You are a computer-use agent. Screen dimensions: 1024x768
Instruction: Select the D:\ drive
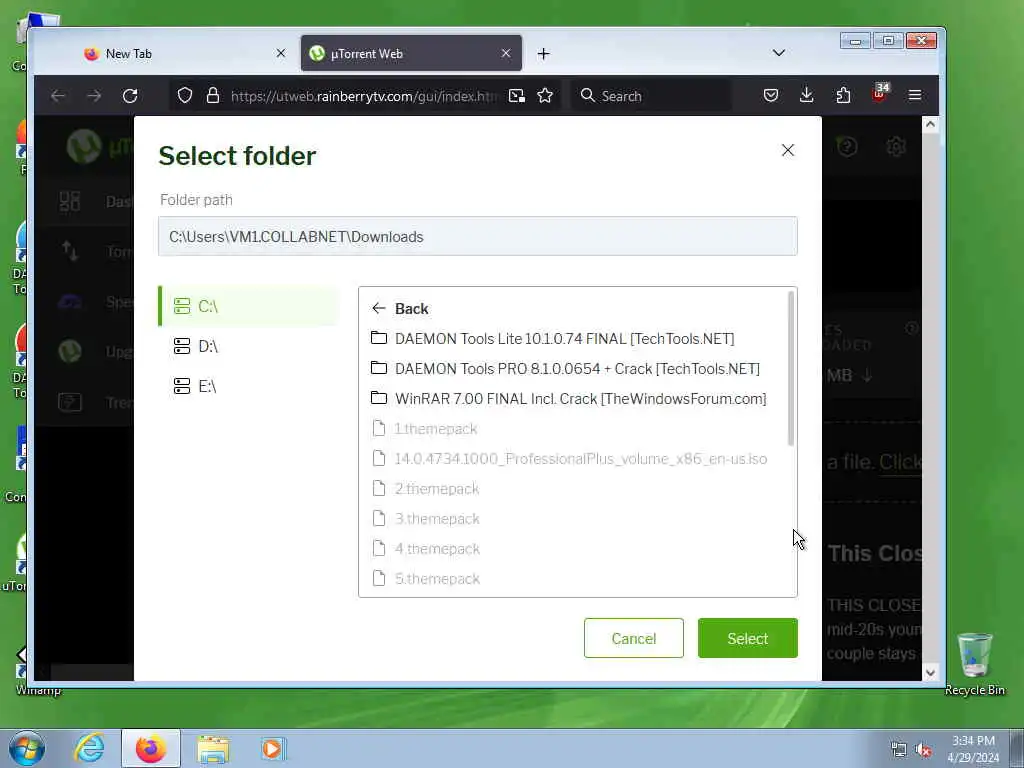point(249,346)
